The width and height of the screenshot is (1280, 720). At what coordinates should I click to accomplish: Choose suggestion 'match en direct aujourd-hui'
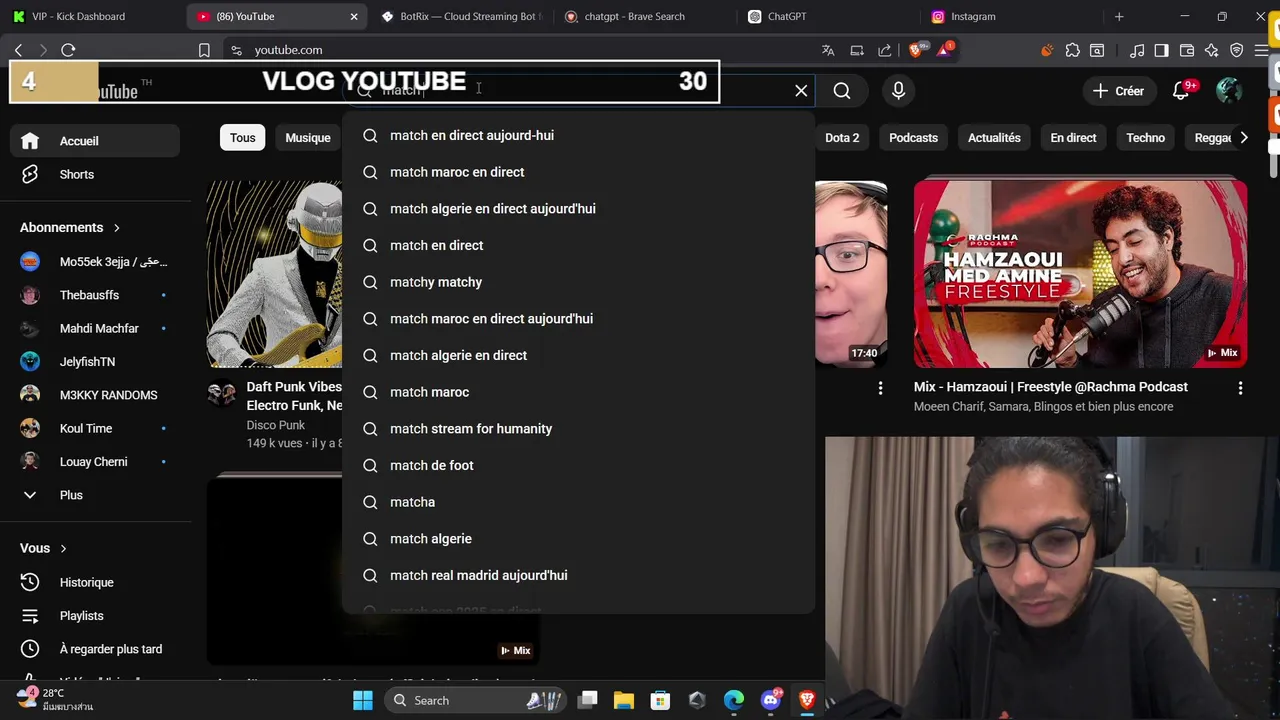point(578,135)
